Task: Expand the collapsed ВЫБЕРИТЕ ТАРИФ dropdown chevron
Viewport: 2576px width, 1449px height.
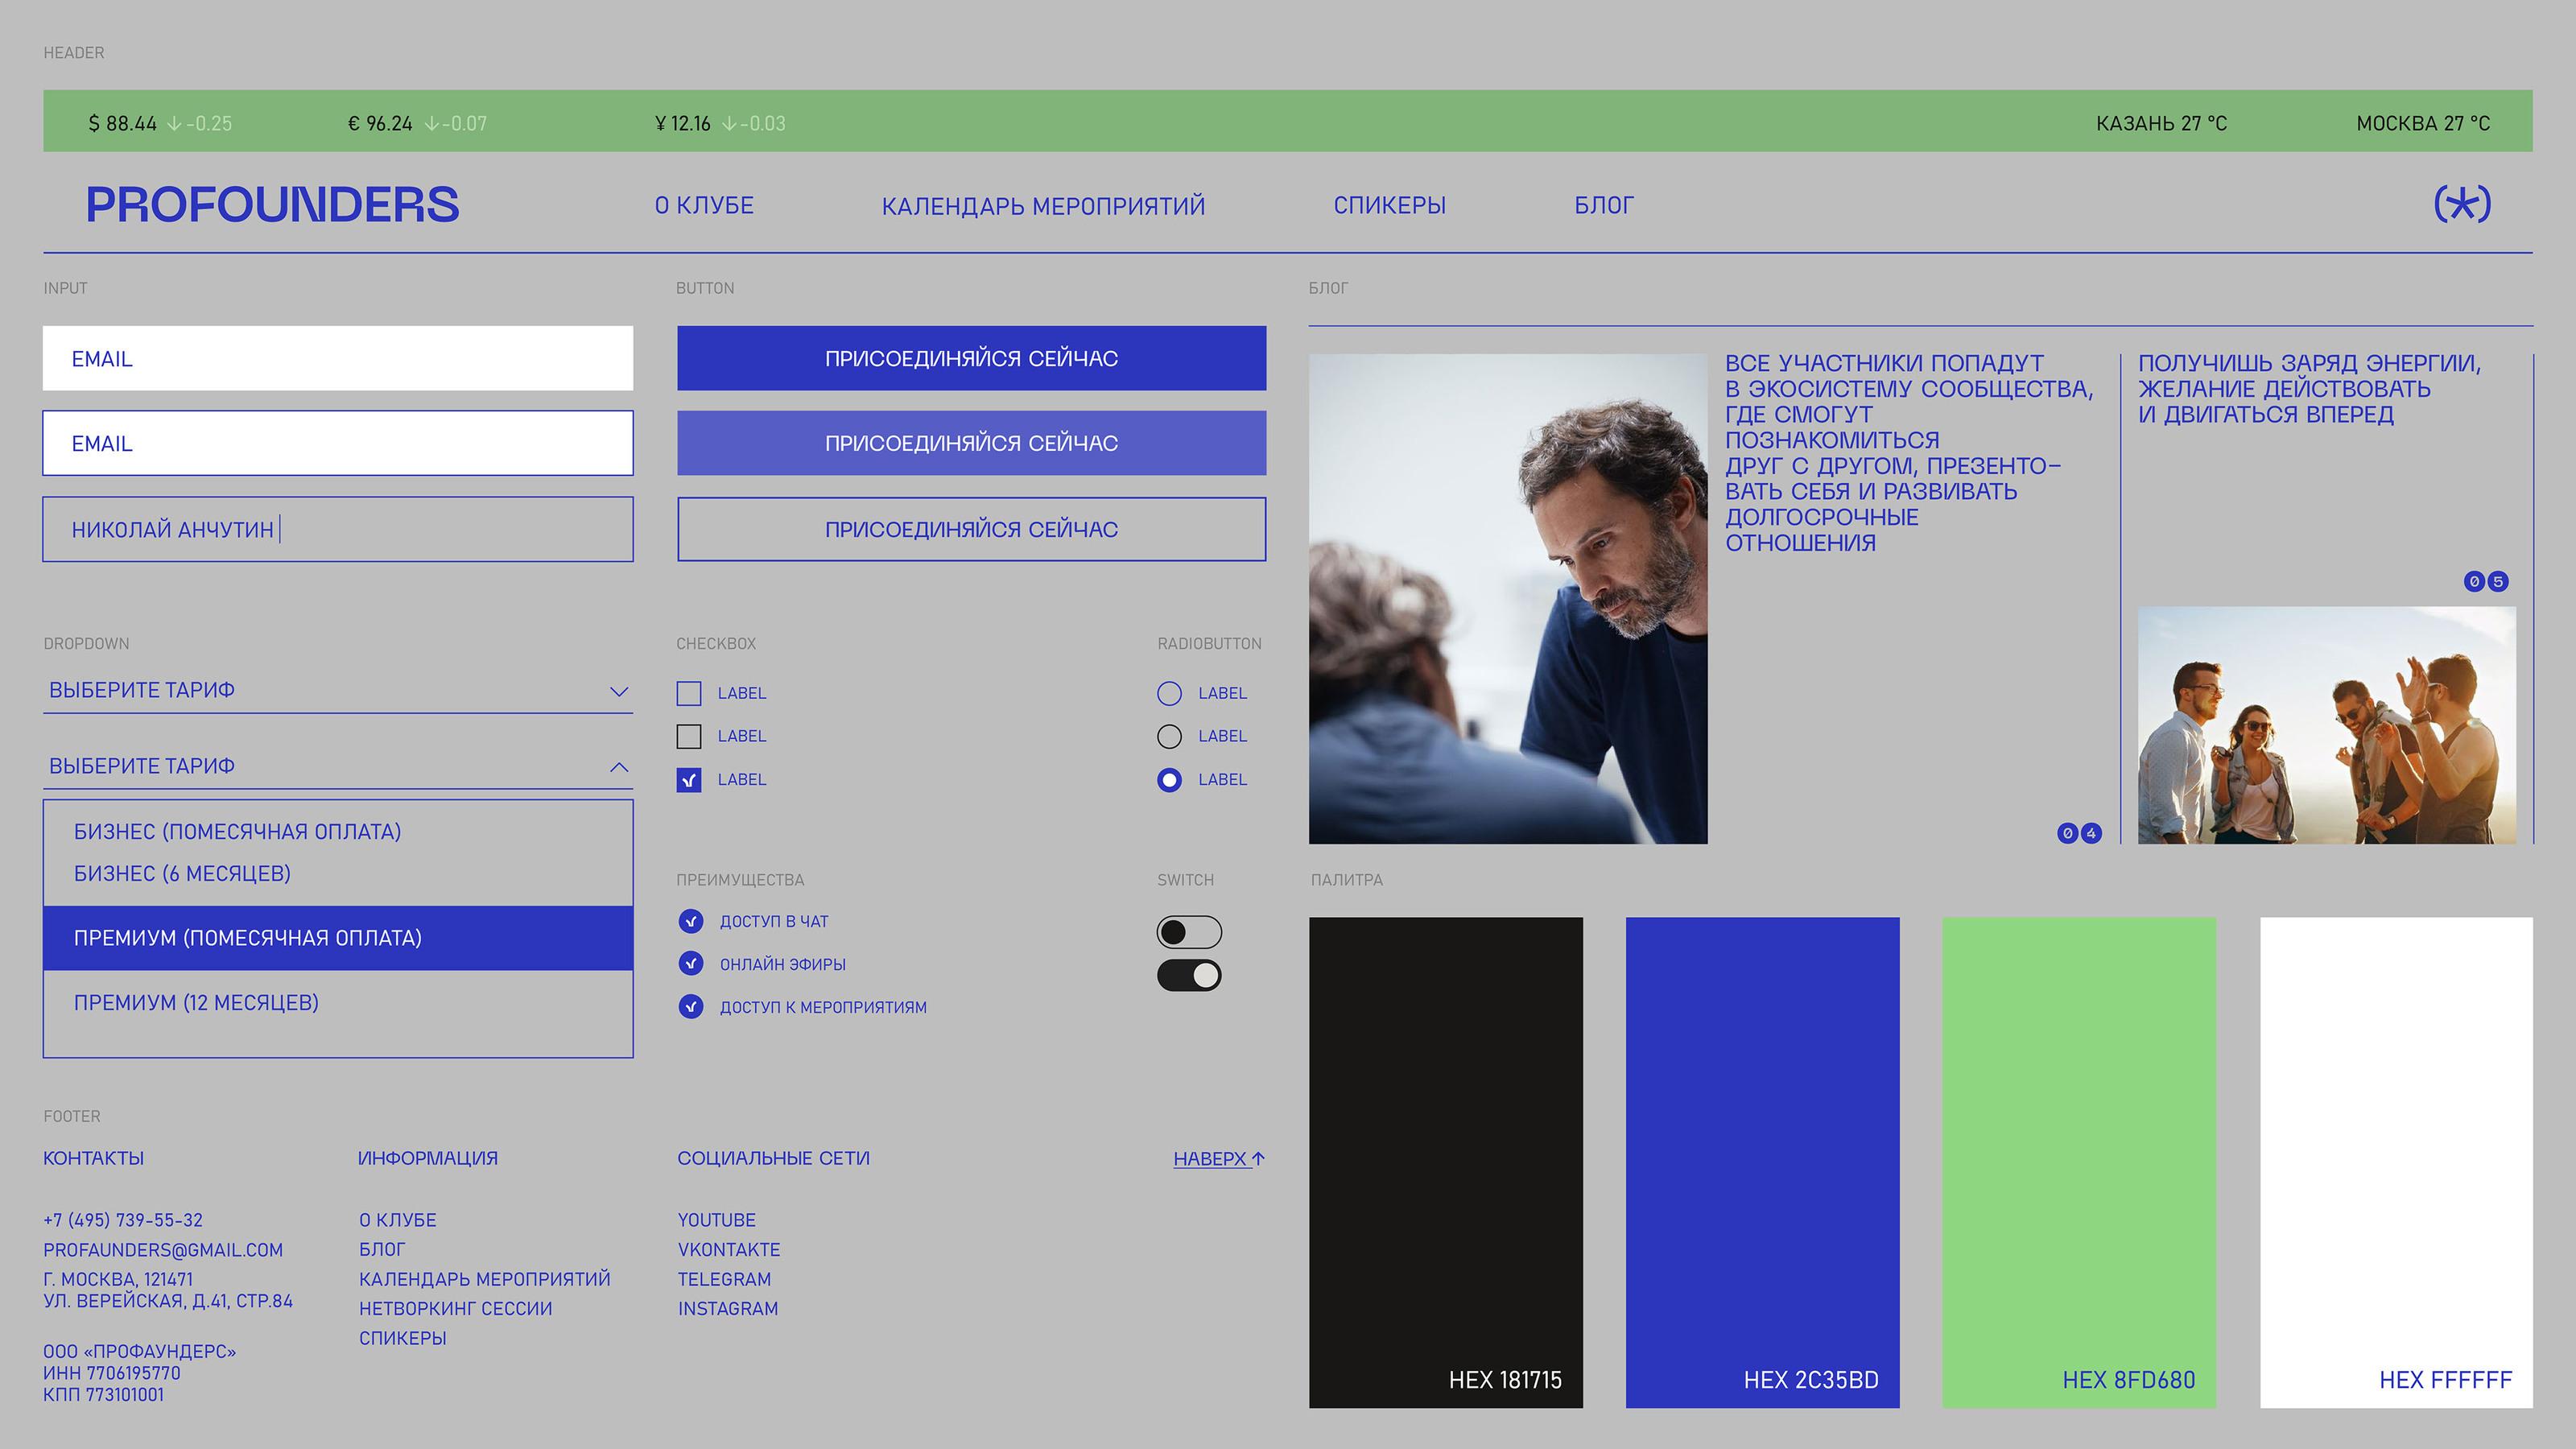Action: click(x=619, y=691)
